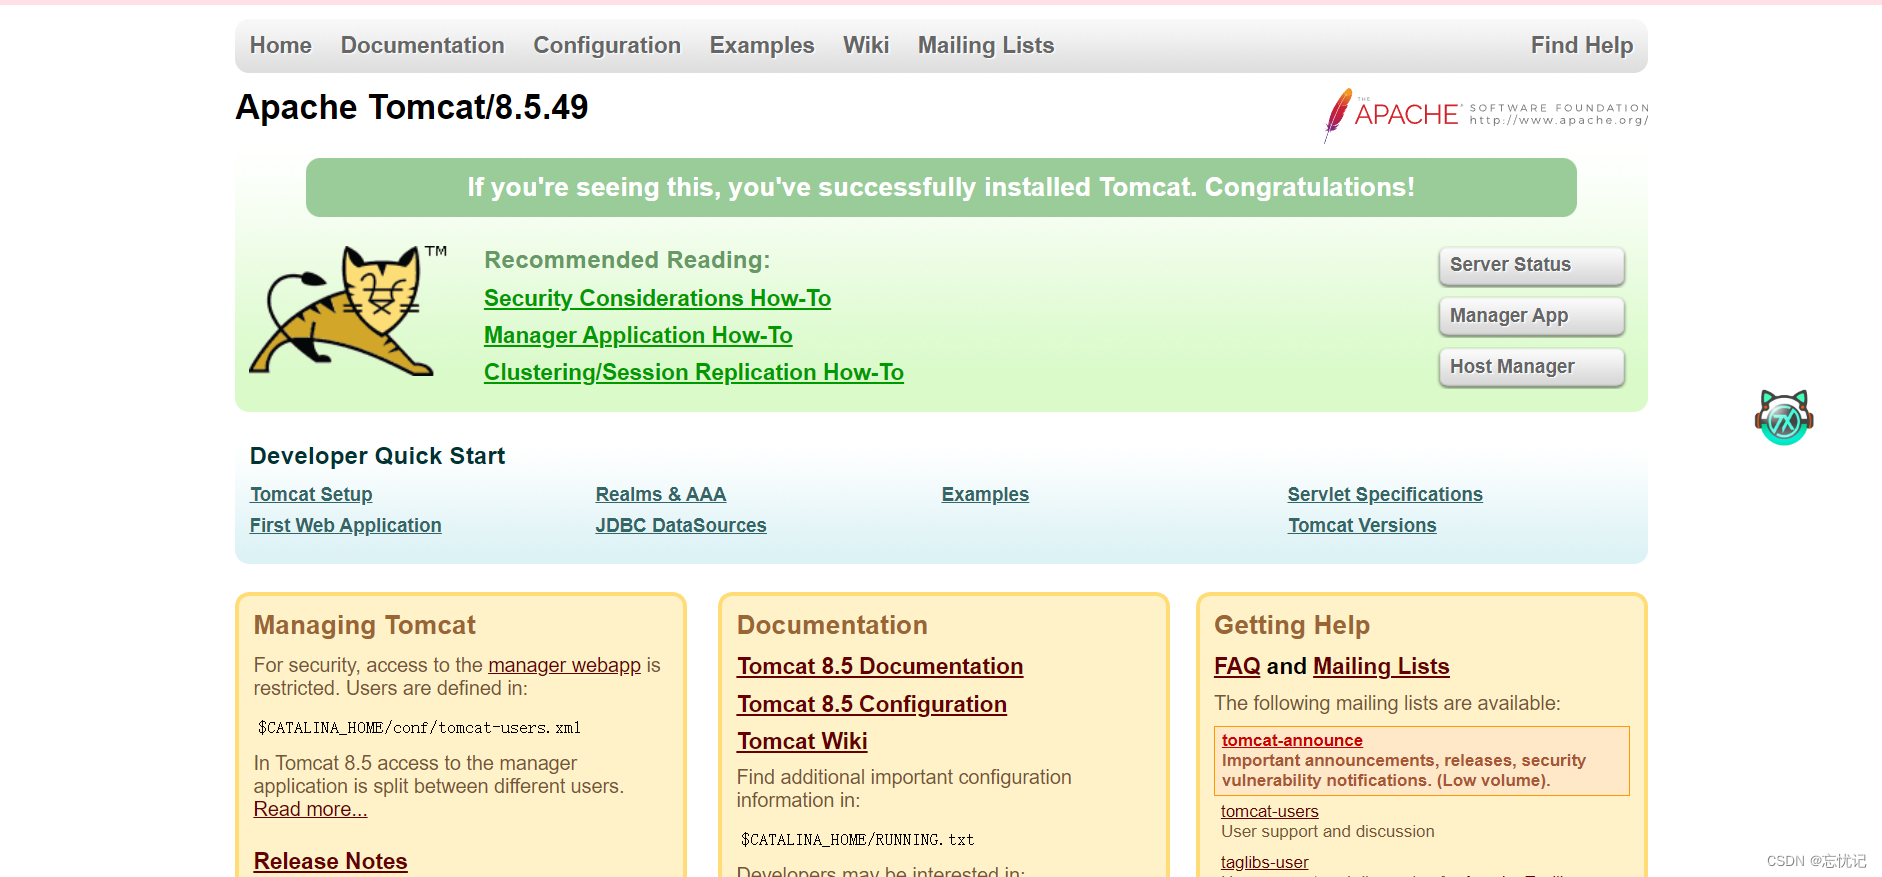
Task: Click the $CATALINA_HOME/conf/tomcat-users.xml path text
Action: tap(419, 728)
